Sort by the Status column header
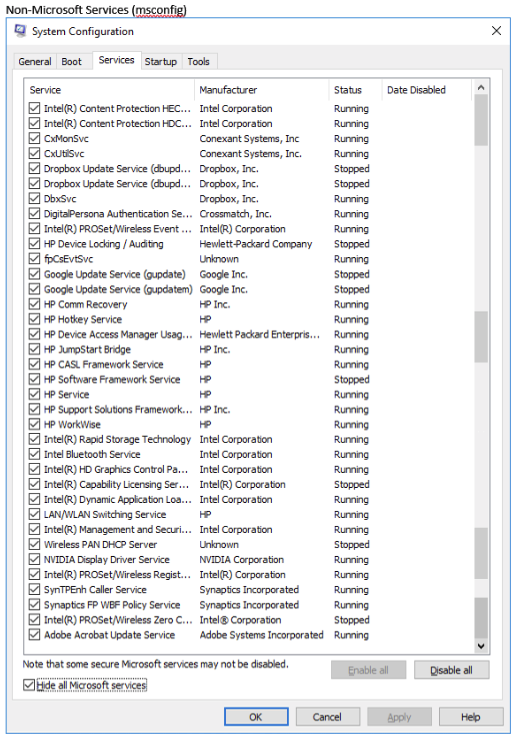The image size is (517, 738). click(355, 90)
